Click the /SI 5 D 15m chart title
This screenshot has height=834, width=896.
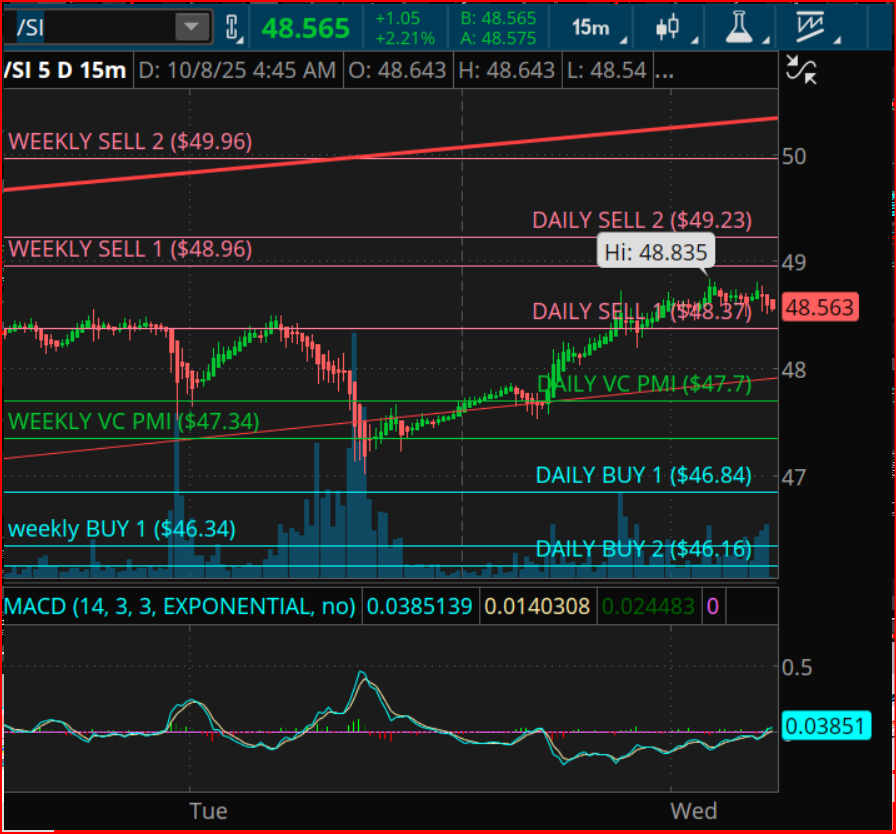tap(66, 71)
